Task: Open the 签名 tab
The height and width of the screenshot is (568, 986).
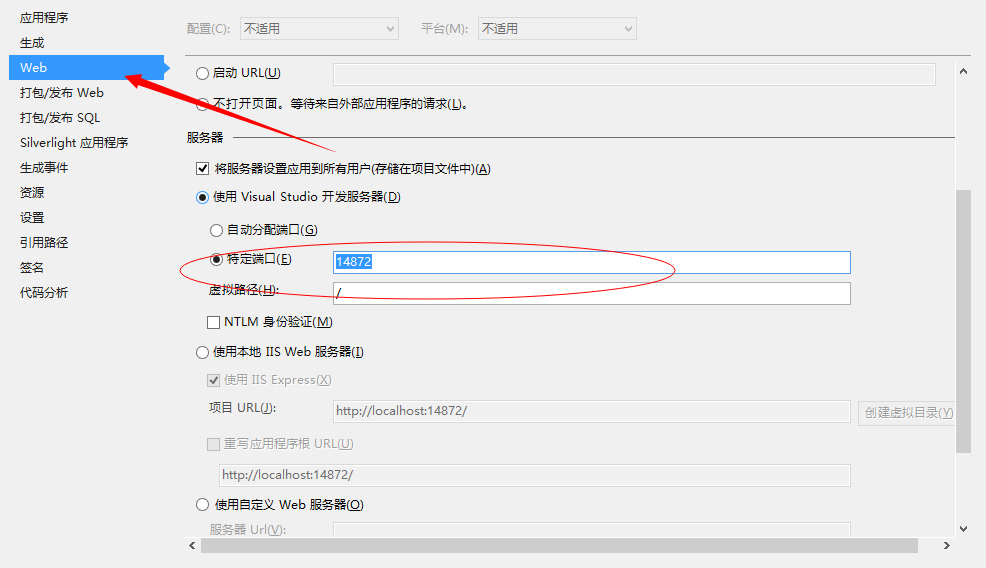Action: 32,268
